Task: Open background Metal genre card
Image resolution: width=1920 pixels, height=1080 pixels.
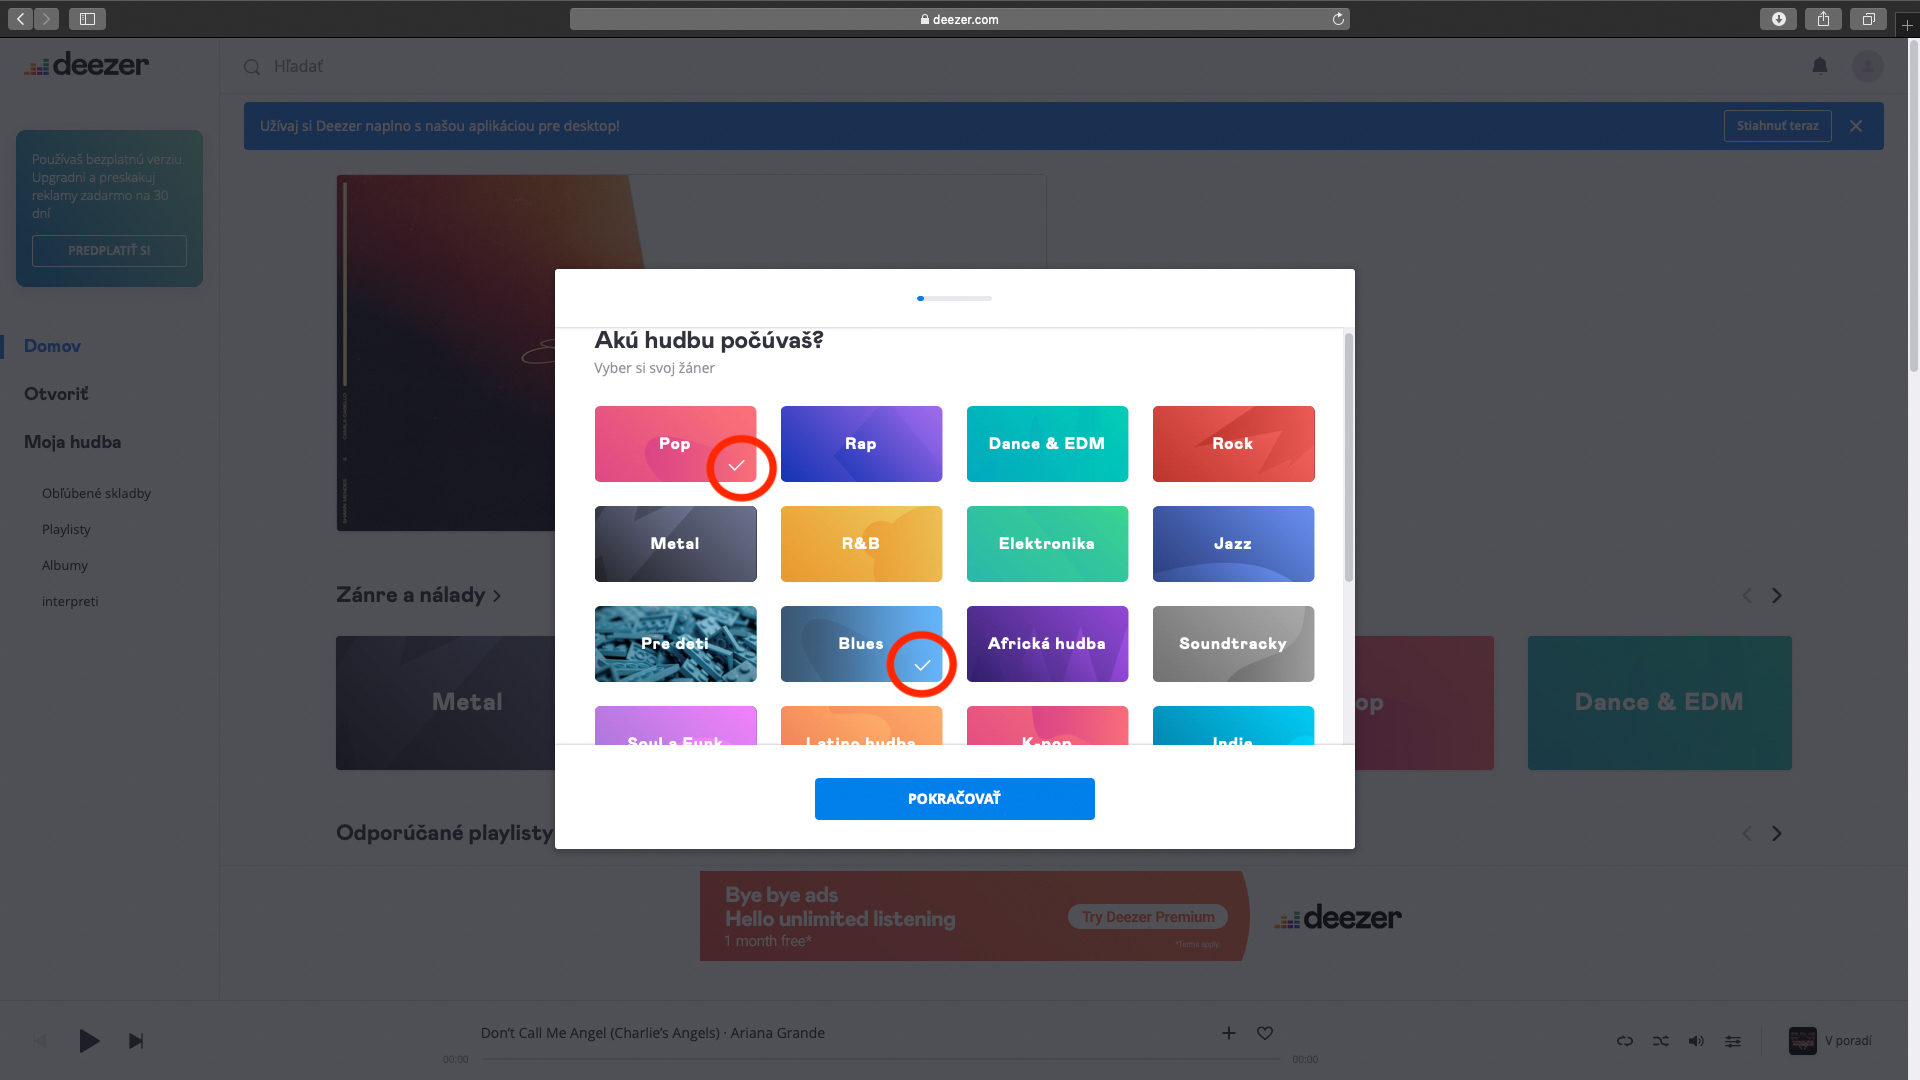Action: [x=445, y=703]
